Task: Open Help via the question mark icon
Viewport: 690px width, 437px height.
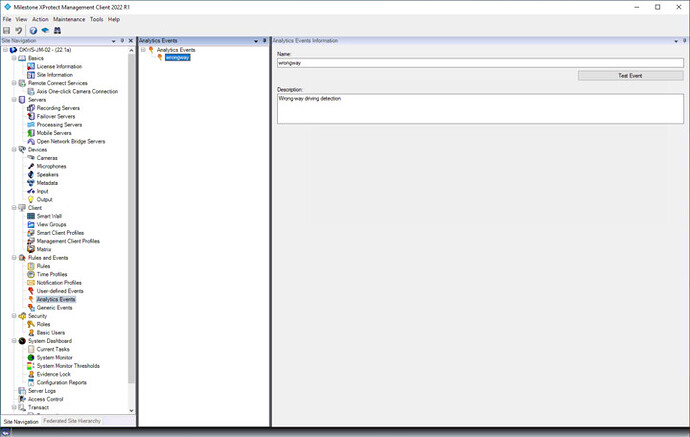Action: tap(33, 31)
